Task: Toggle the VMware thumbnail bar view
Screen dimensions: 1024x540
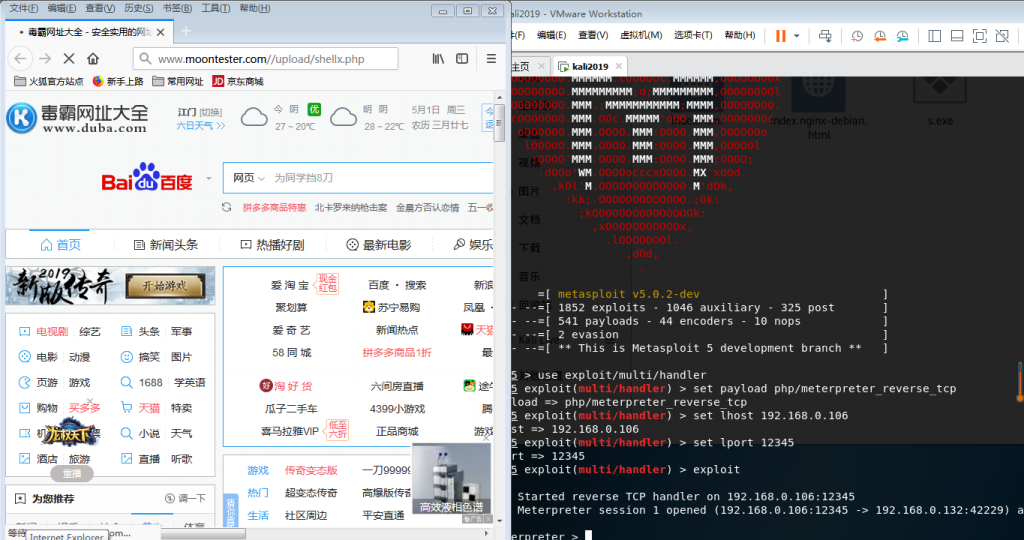Action: pos(957,36)
